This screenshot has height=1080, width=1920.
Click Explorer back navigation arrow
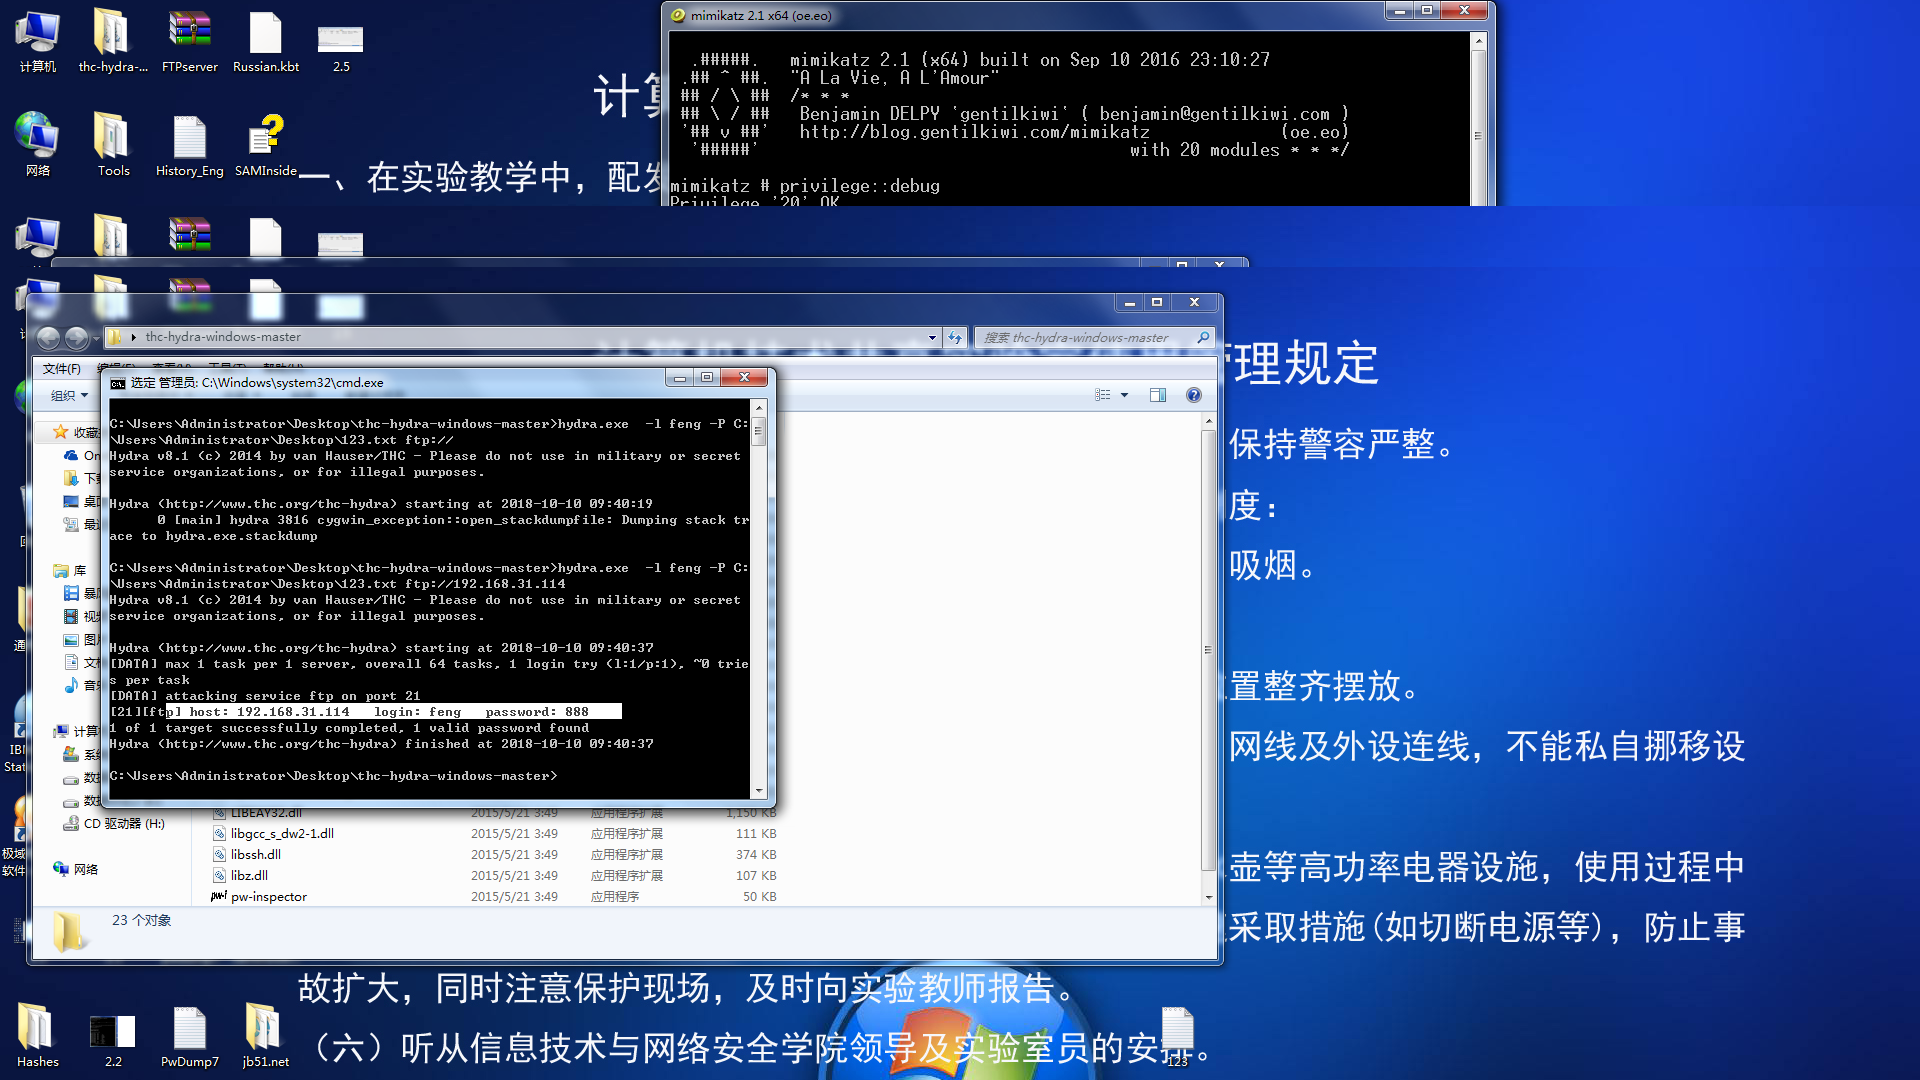tap(48, 338)
